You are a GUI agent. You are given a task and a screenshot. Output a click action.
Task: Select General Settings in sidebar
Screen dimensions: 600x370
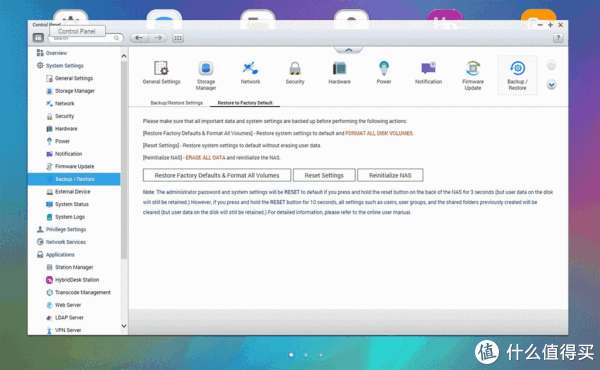coord(74,78)
